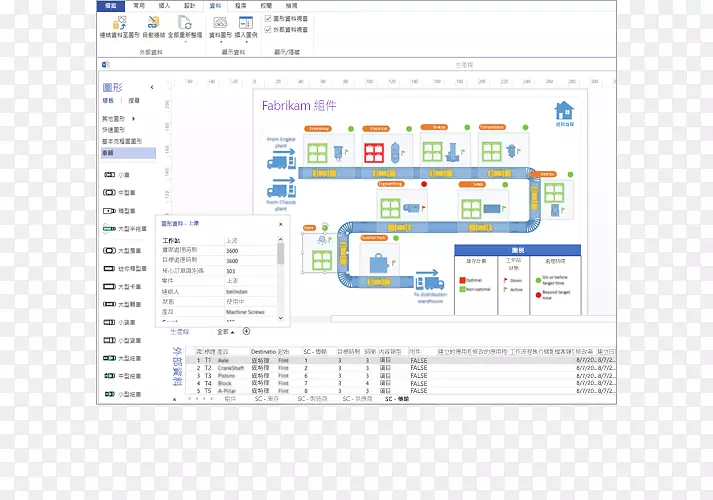
Task: Expand the insert legend dropdown arrow
Action: pos(246,42)
